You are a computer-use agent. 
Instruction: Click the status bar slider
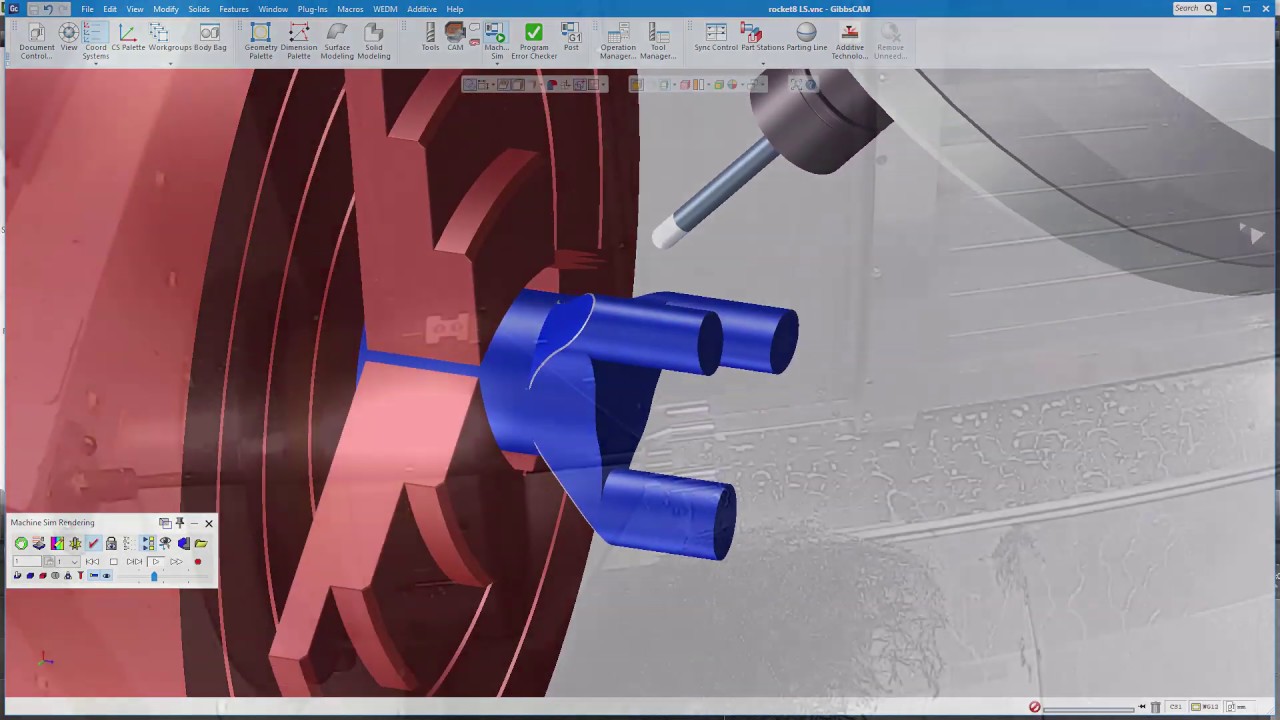pyautogui.click(x=1089, y=708)
